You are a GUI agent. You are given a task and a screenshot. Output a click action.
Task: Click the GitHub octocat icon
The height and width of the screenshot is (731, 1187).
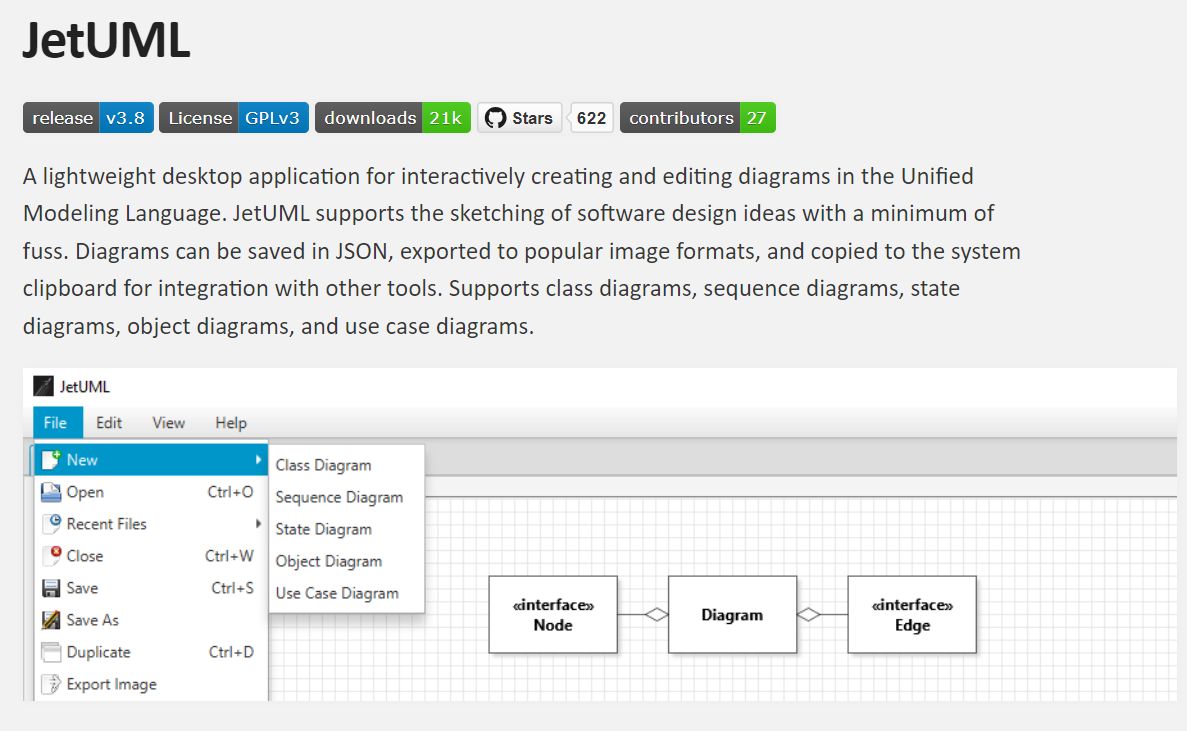[495, 118]
